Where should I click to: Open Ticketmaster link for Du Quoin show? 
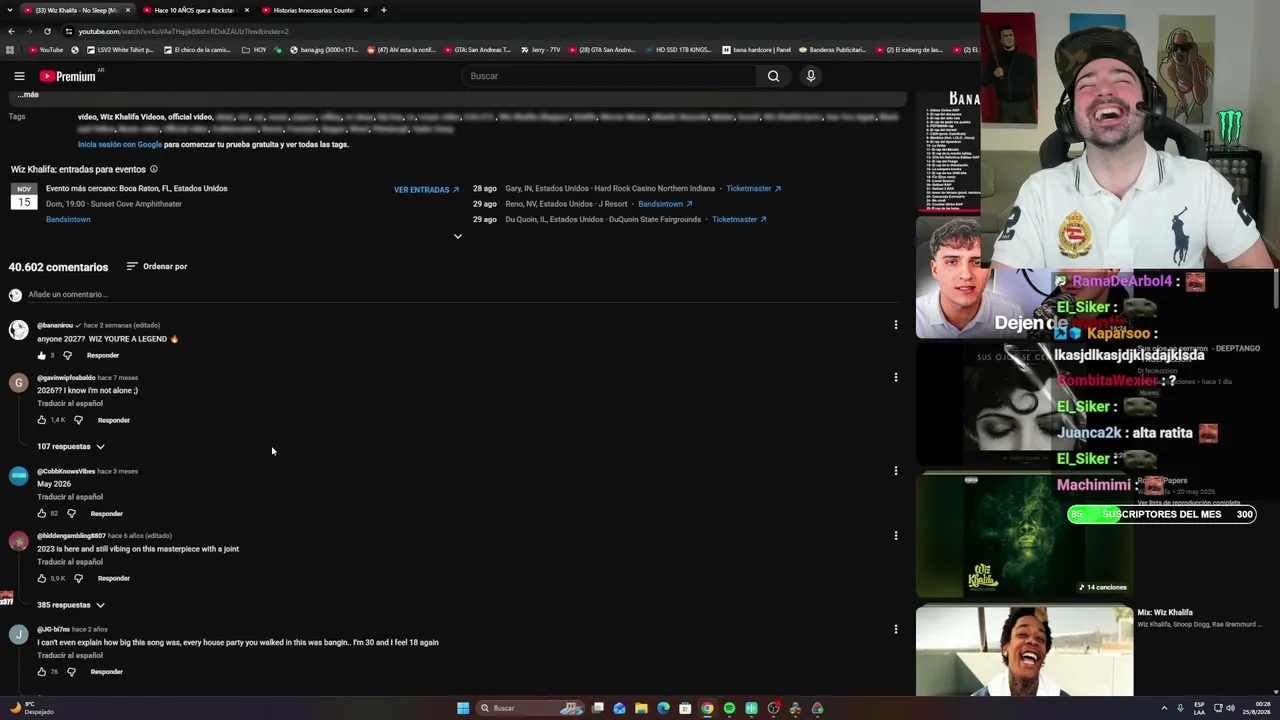739,220
